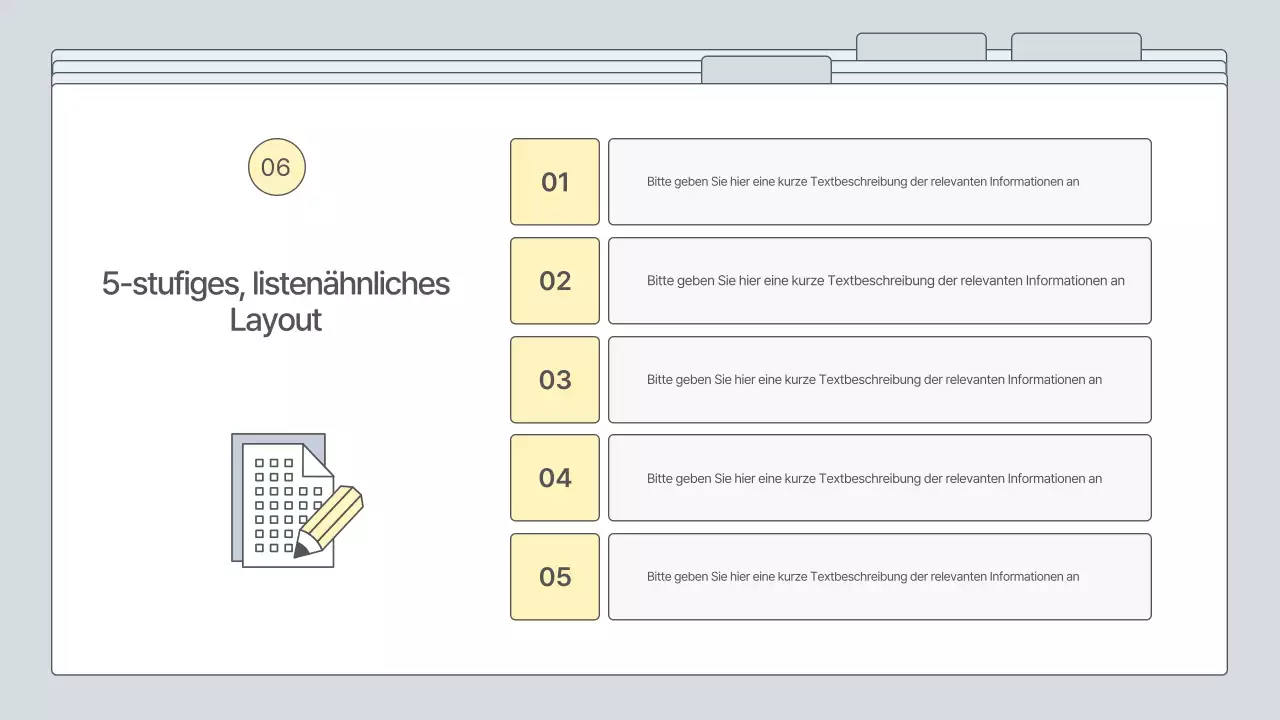Select the yellow 01 number box
Image resolution: width=1280 pixels, height=720 pixels.
point(555,182)
